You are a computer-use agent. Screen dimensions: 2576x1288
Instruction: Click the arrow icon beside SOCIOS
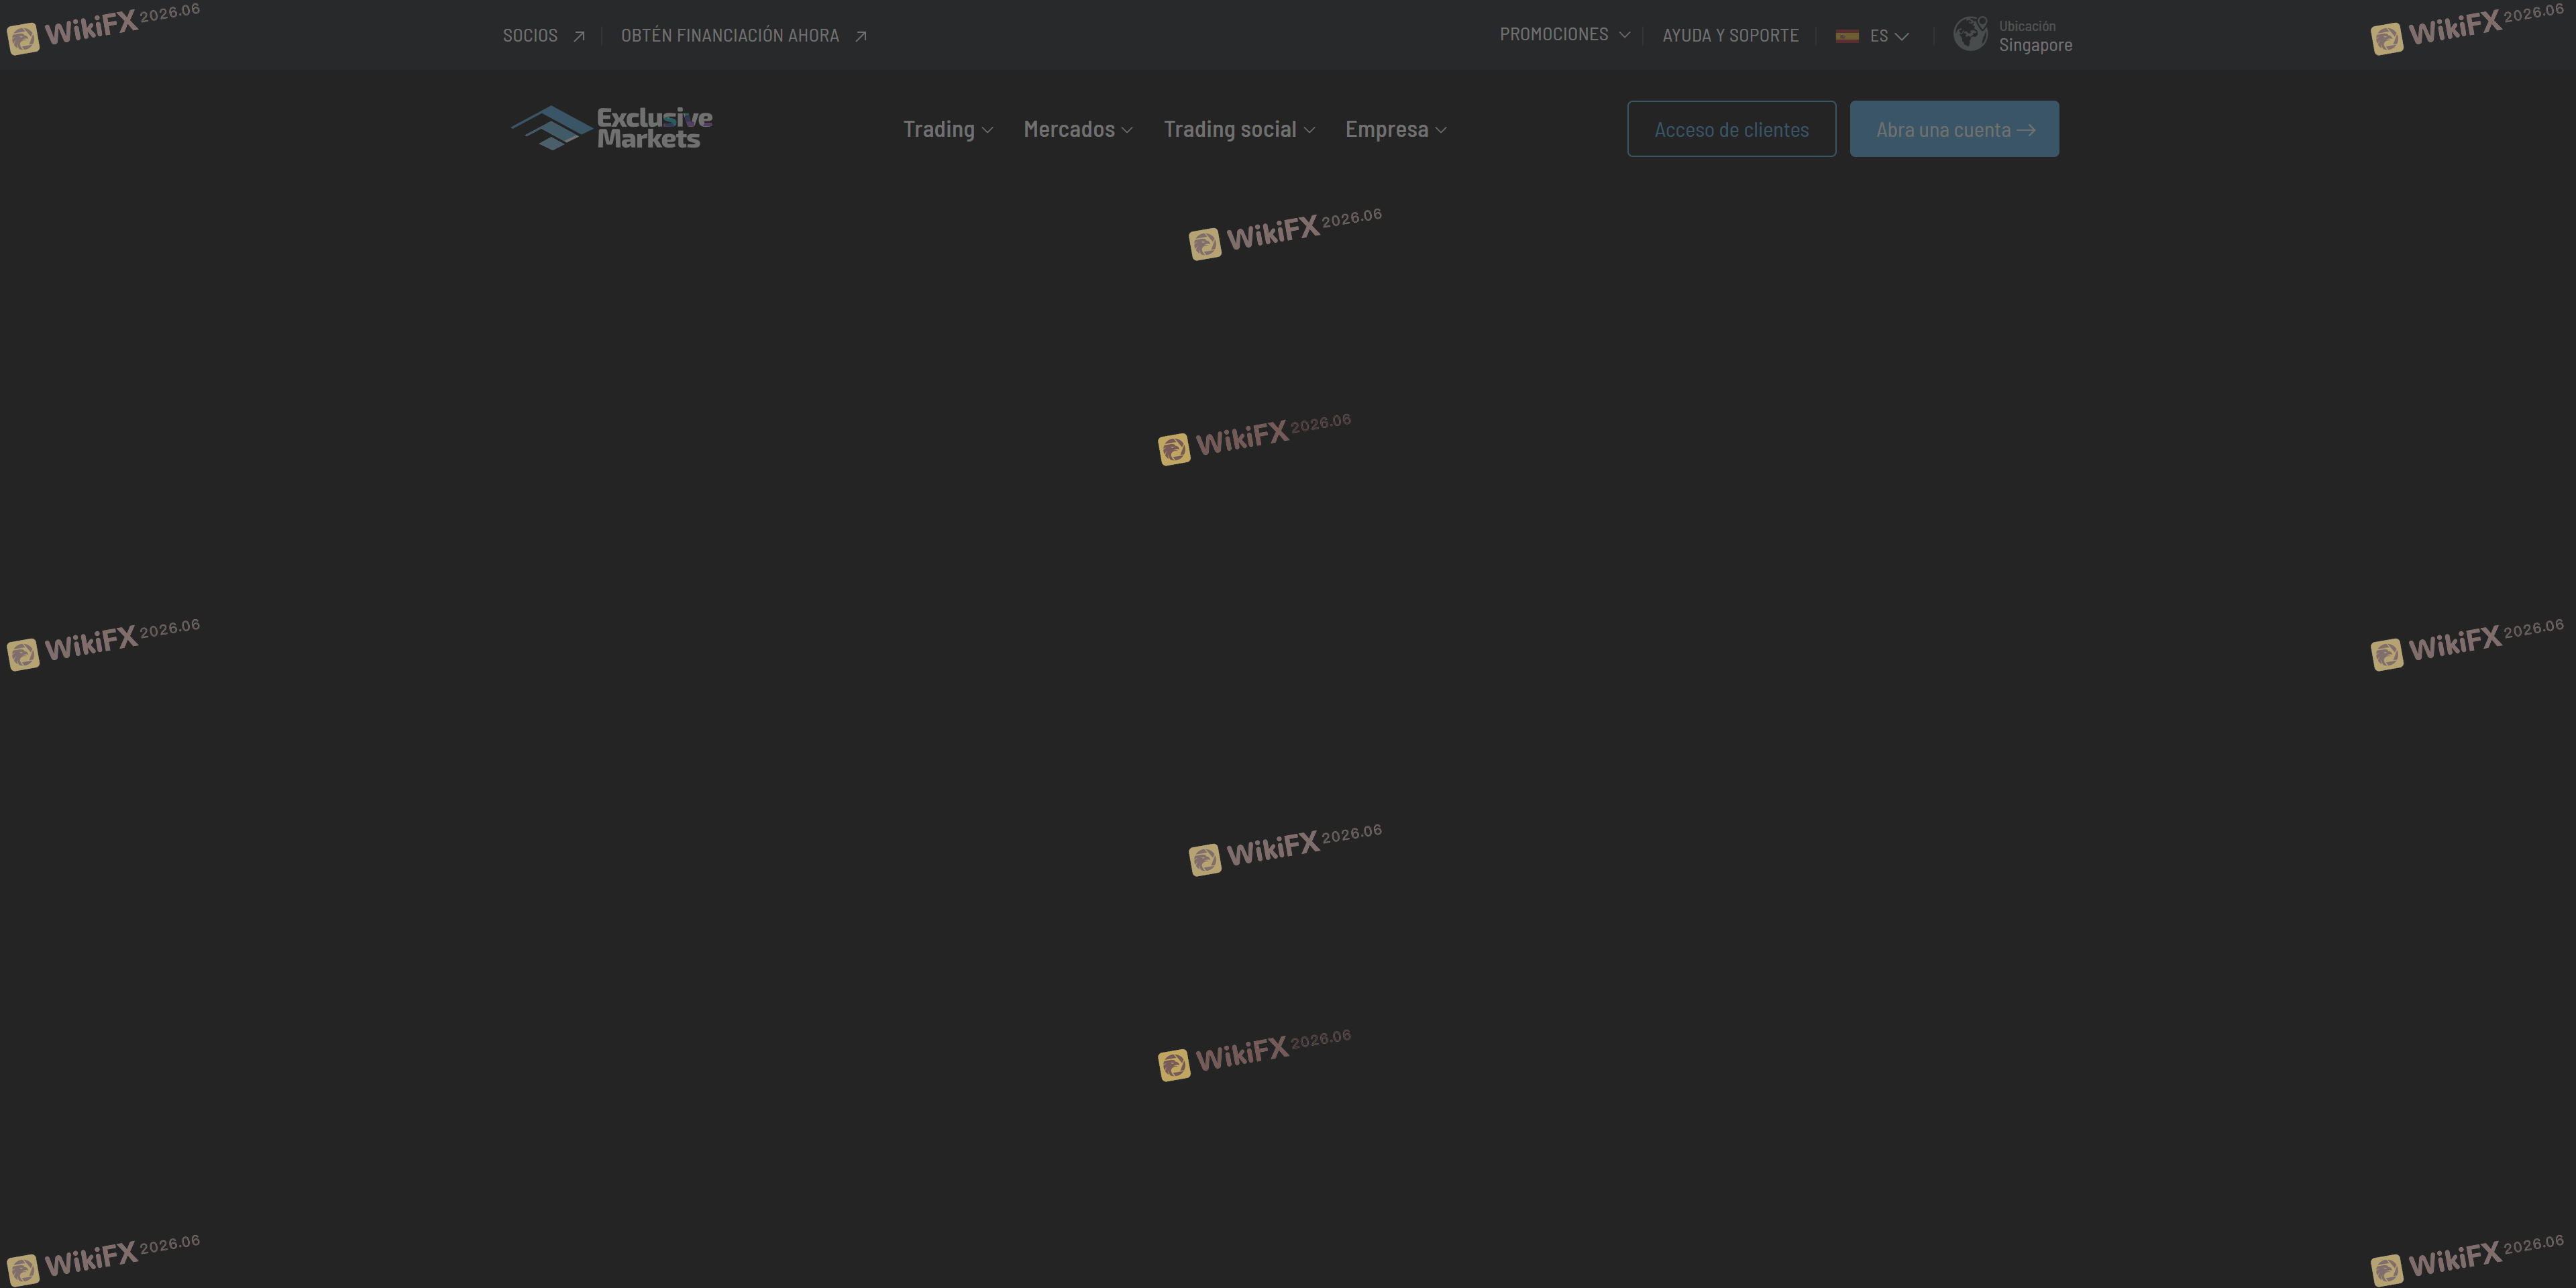tap(578, 36)
